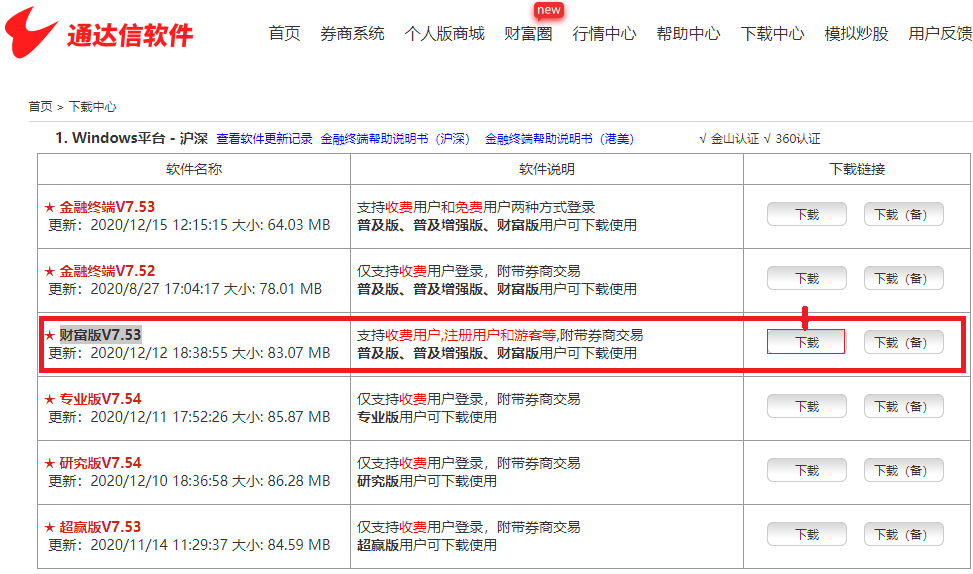Click the 通达信软件 red logo
973x574 pixels.
tap(99, 34)
